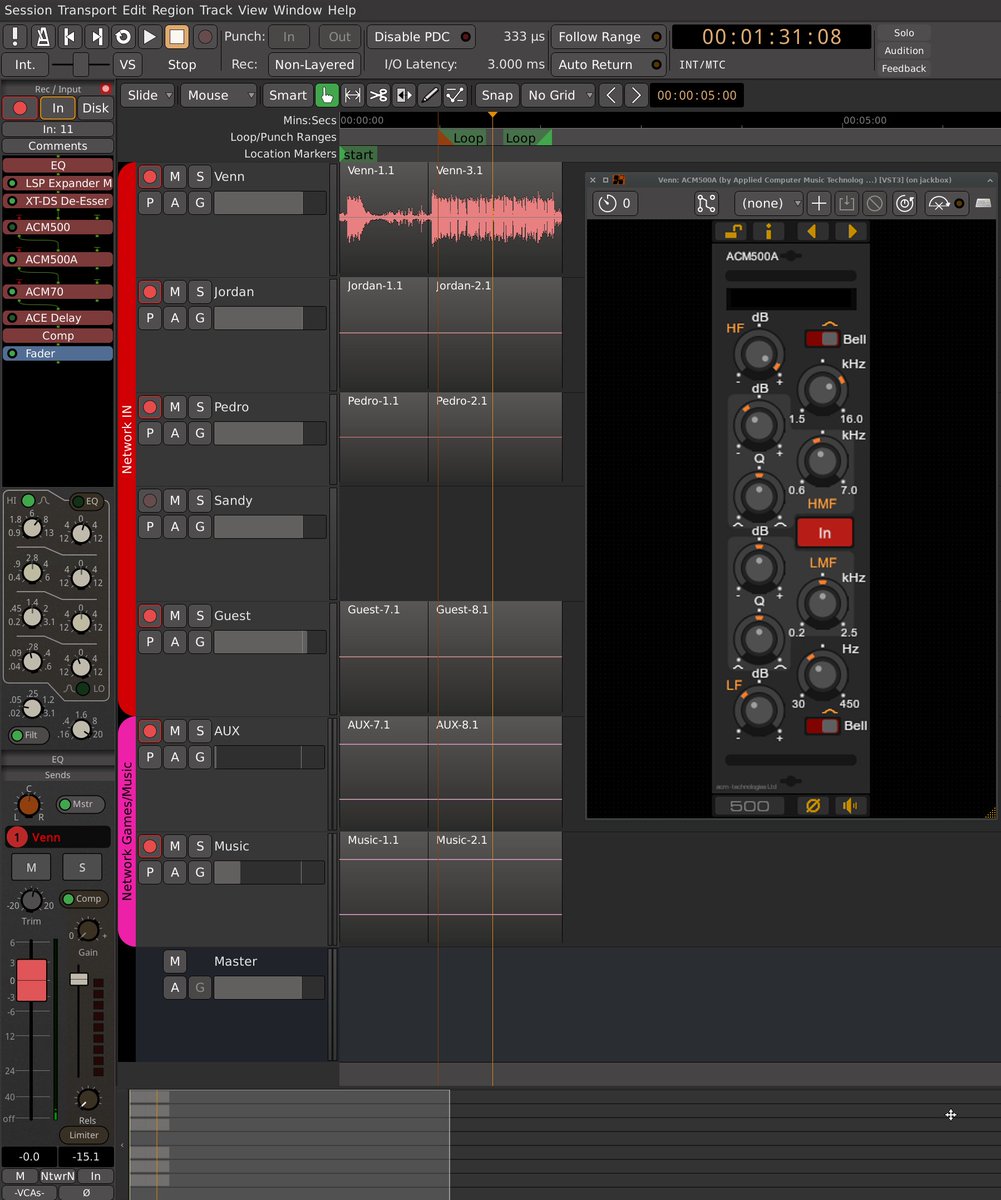This screenshot has width=1001, height=1200.
Task: Click the Auto Return button
Action: [x=609, y=64]
